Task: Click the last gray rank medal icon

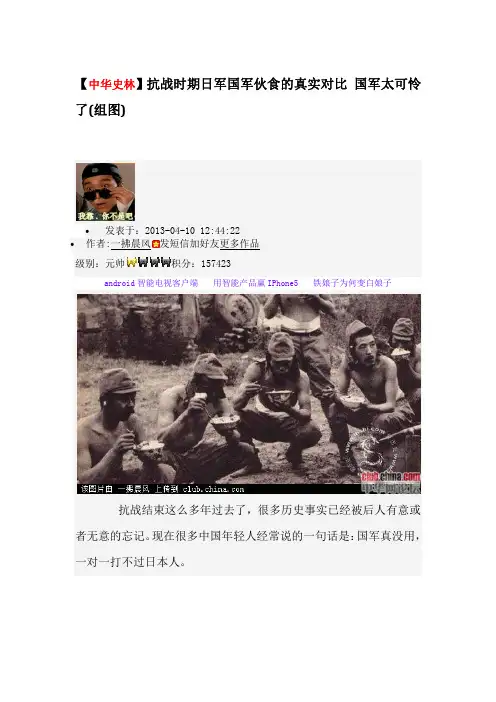Action: 167,262
